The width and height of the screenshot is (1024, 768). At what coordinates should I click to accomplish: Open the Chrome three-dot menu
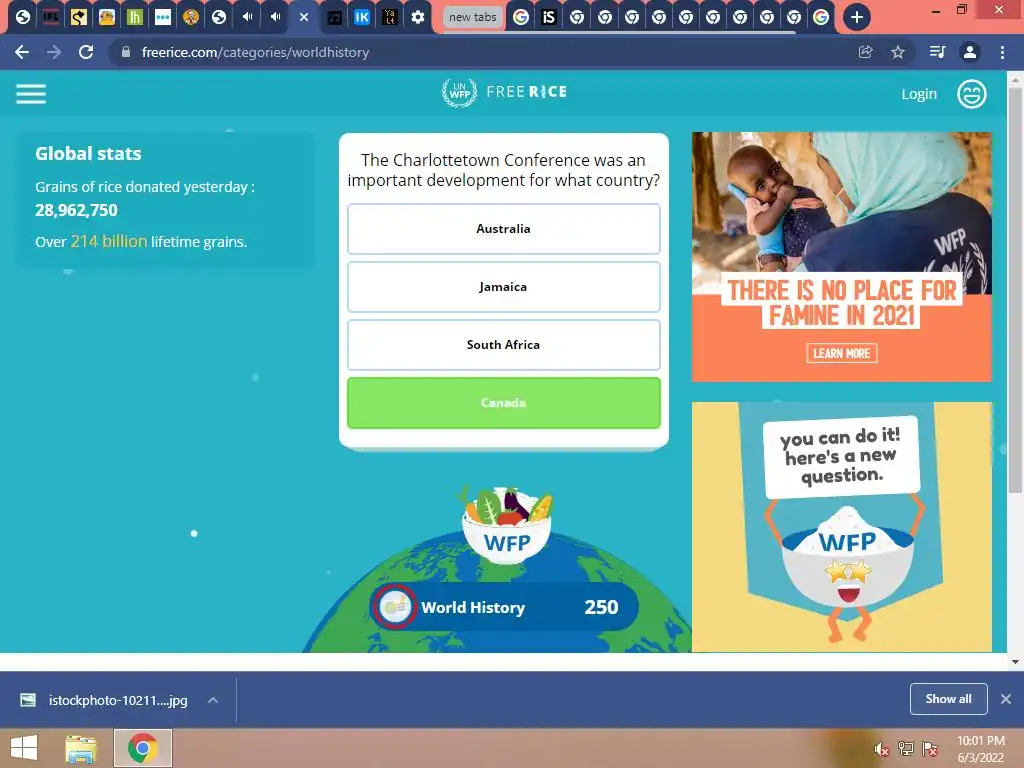1002,52
